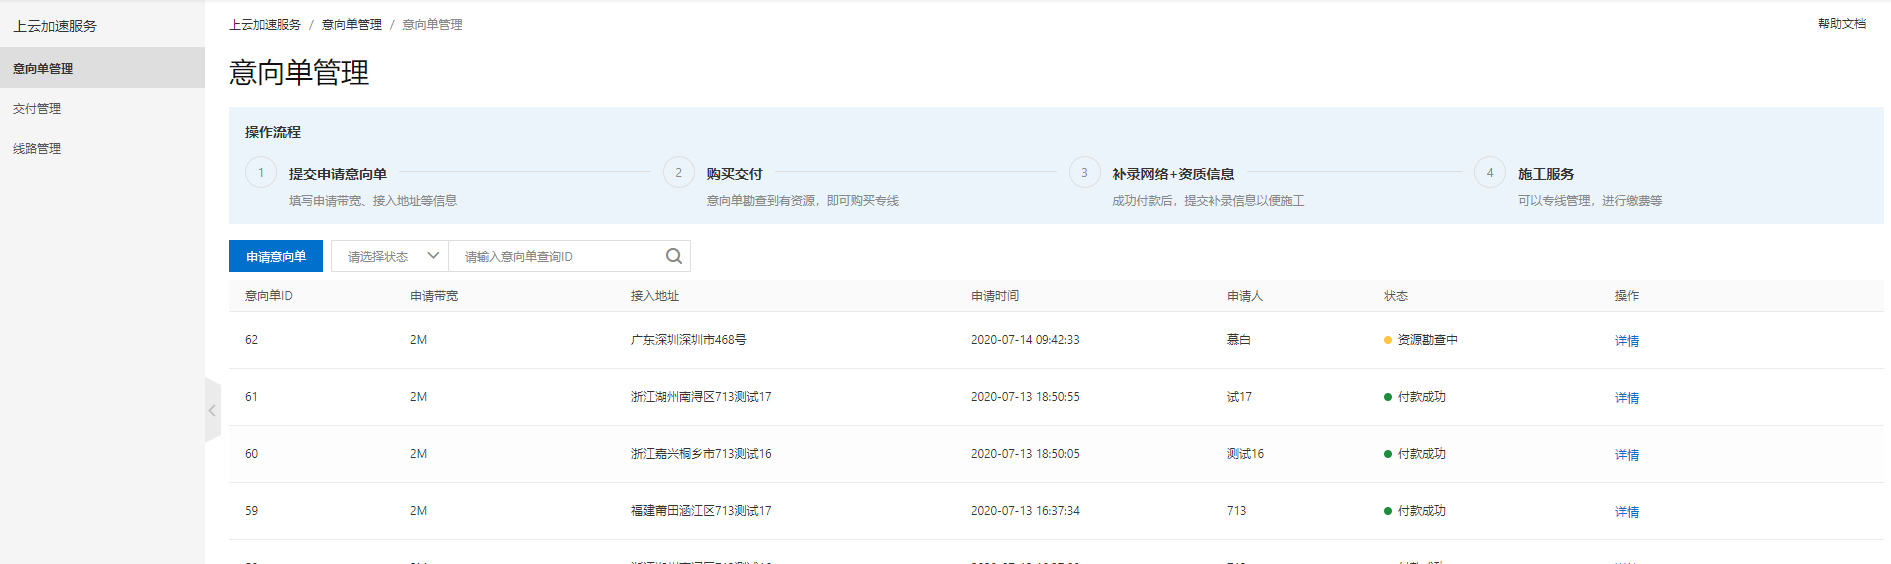Click the 申请人 column header
The width and height of the screenshot is (1891, 564).
1245,295
